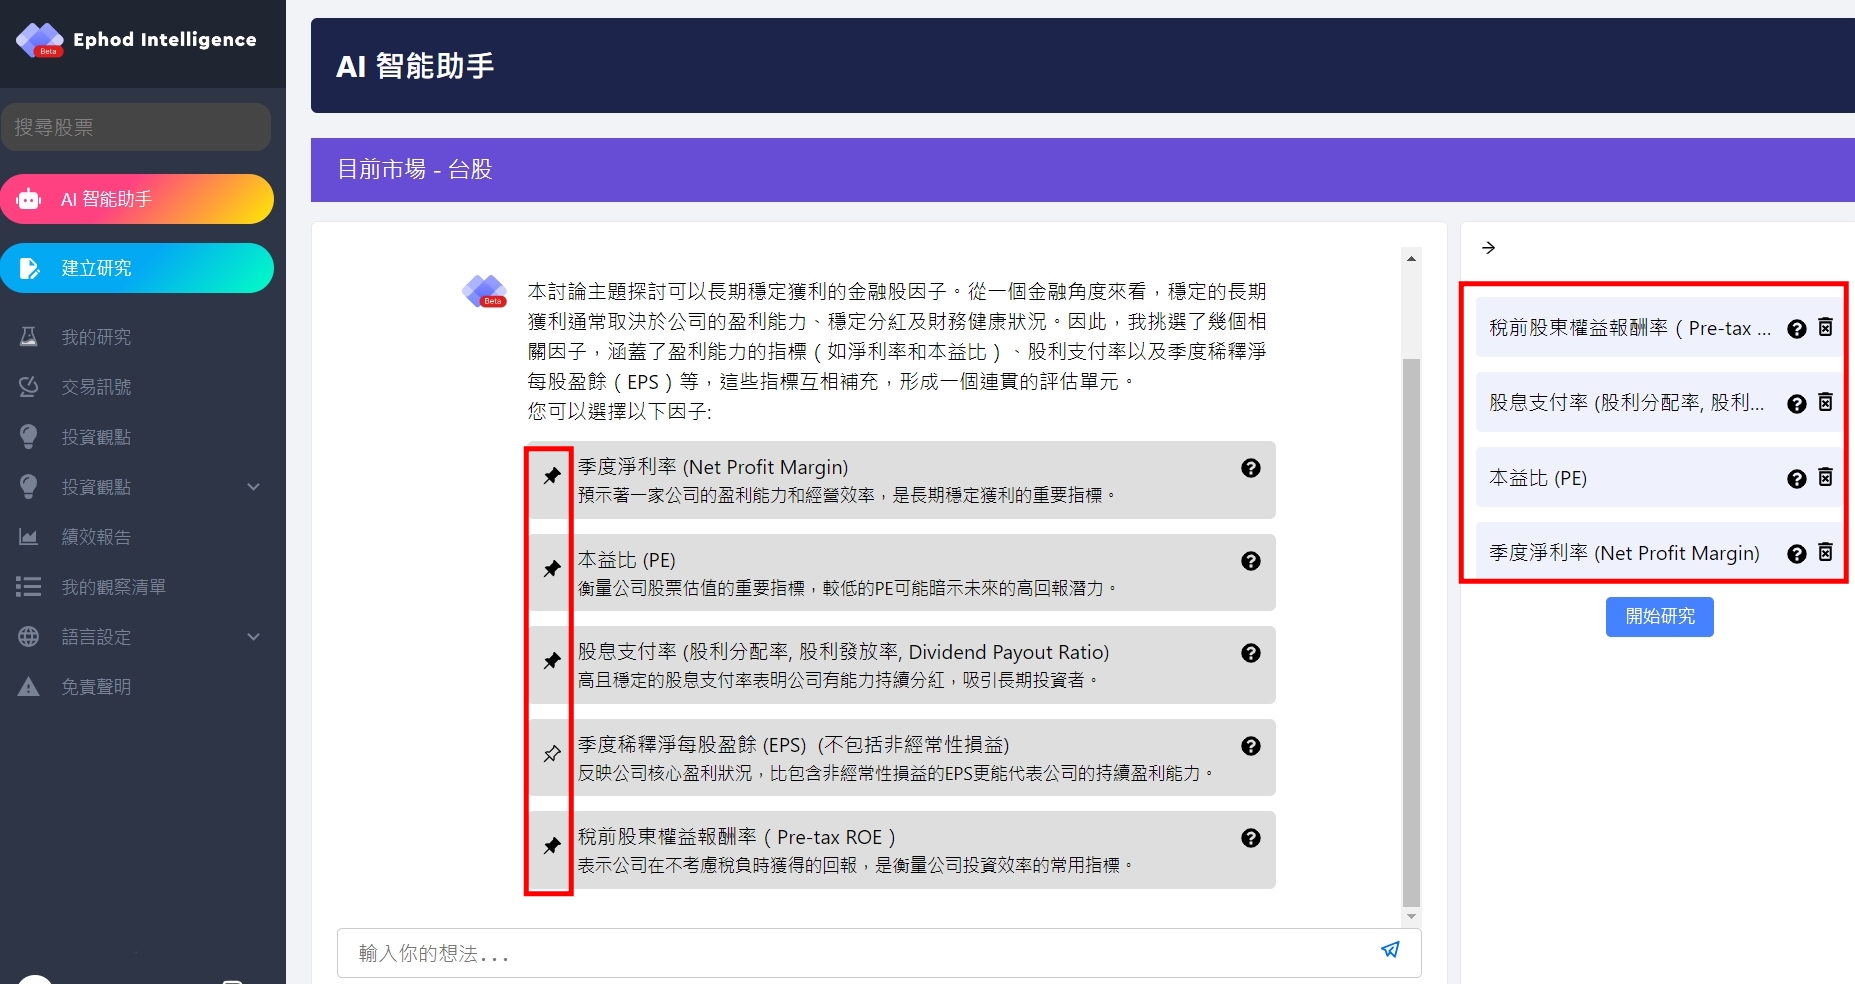Show help for 股息支付率 in chat list
Viewport: 1855px width, 984px height.
(x=1250, y=653)
